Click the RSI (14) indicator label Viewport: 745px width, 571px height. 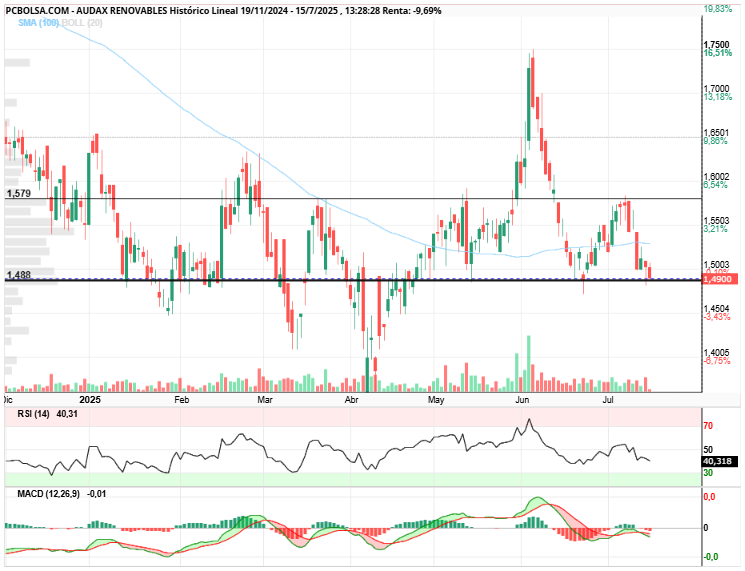click(33, 414)
